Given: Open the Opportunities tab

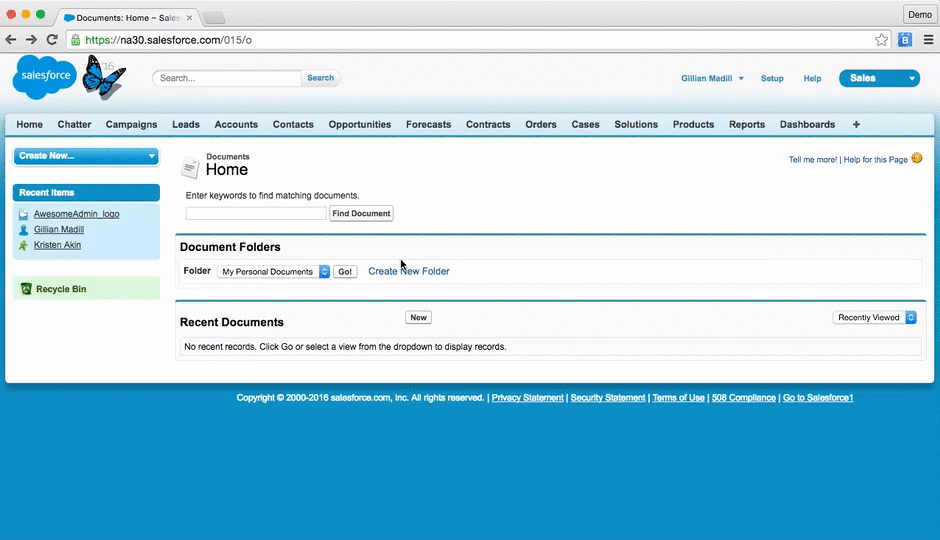Looking at the screenshot, I should pos(360,125).
